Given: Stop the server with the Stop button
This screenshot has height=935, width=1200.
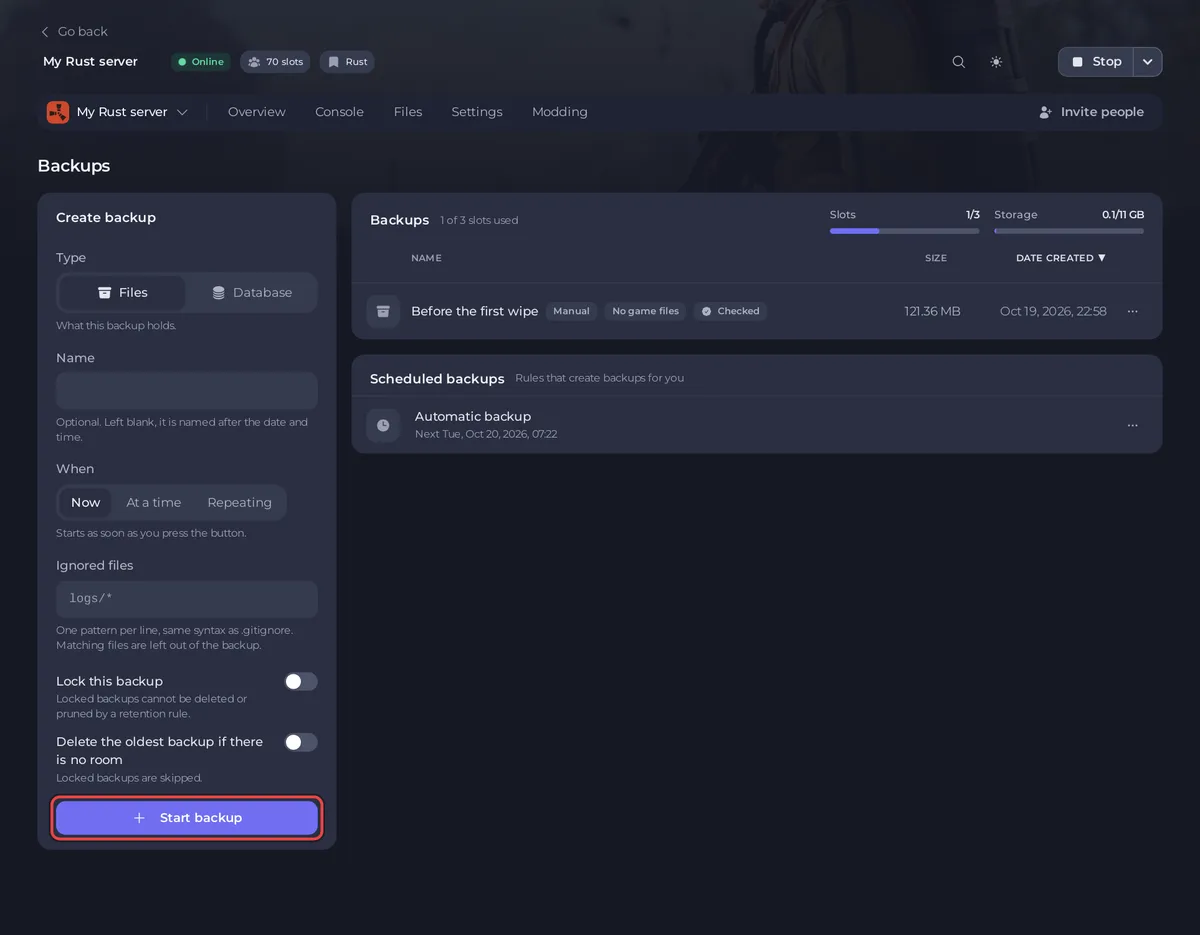Looking at the screenshot, I should 1096,62.
